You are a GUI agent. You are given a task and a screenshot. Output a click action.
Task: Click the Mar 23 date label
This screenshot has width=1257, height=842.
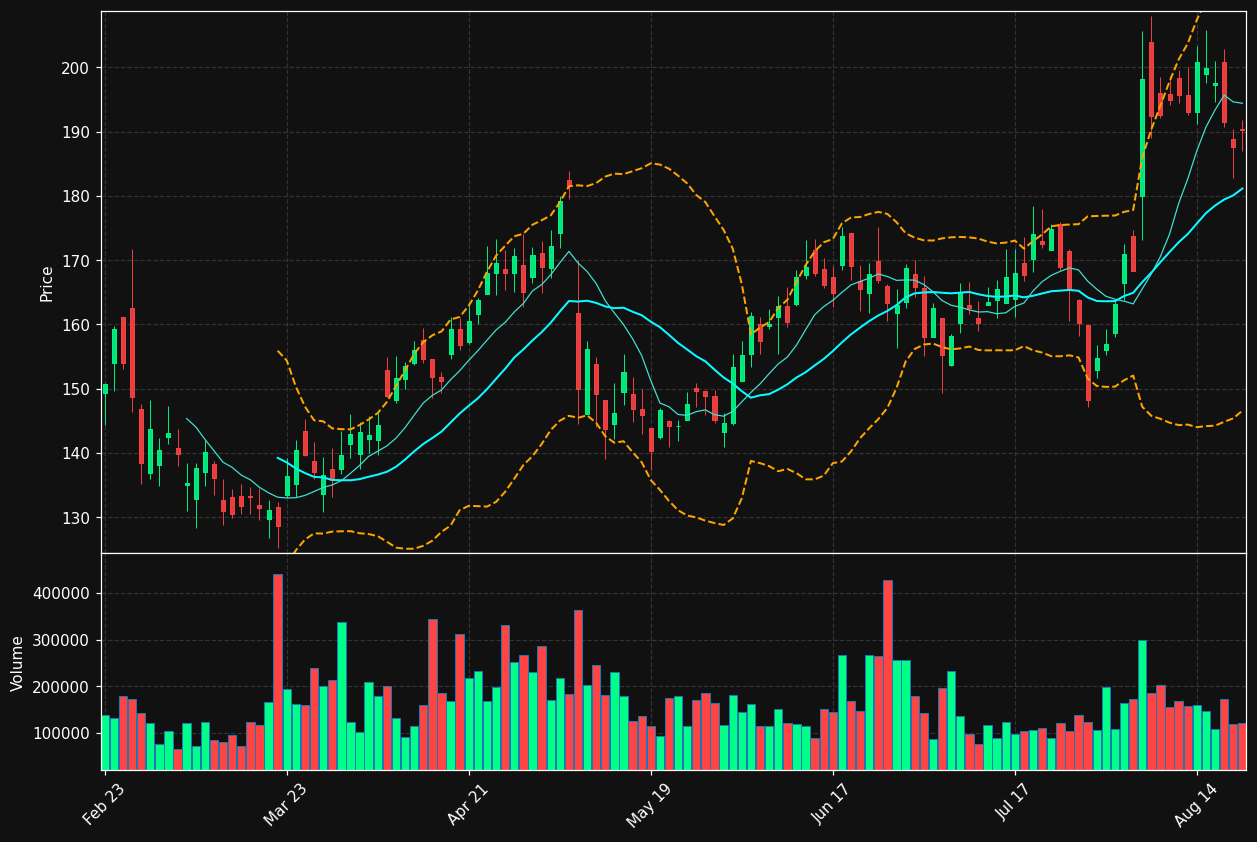pos(286,803)
